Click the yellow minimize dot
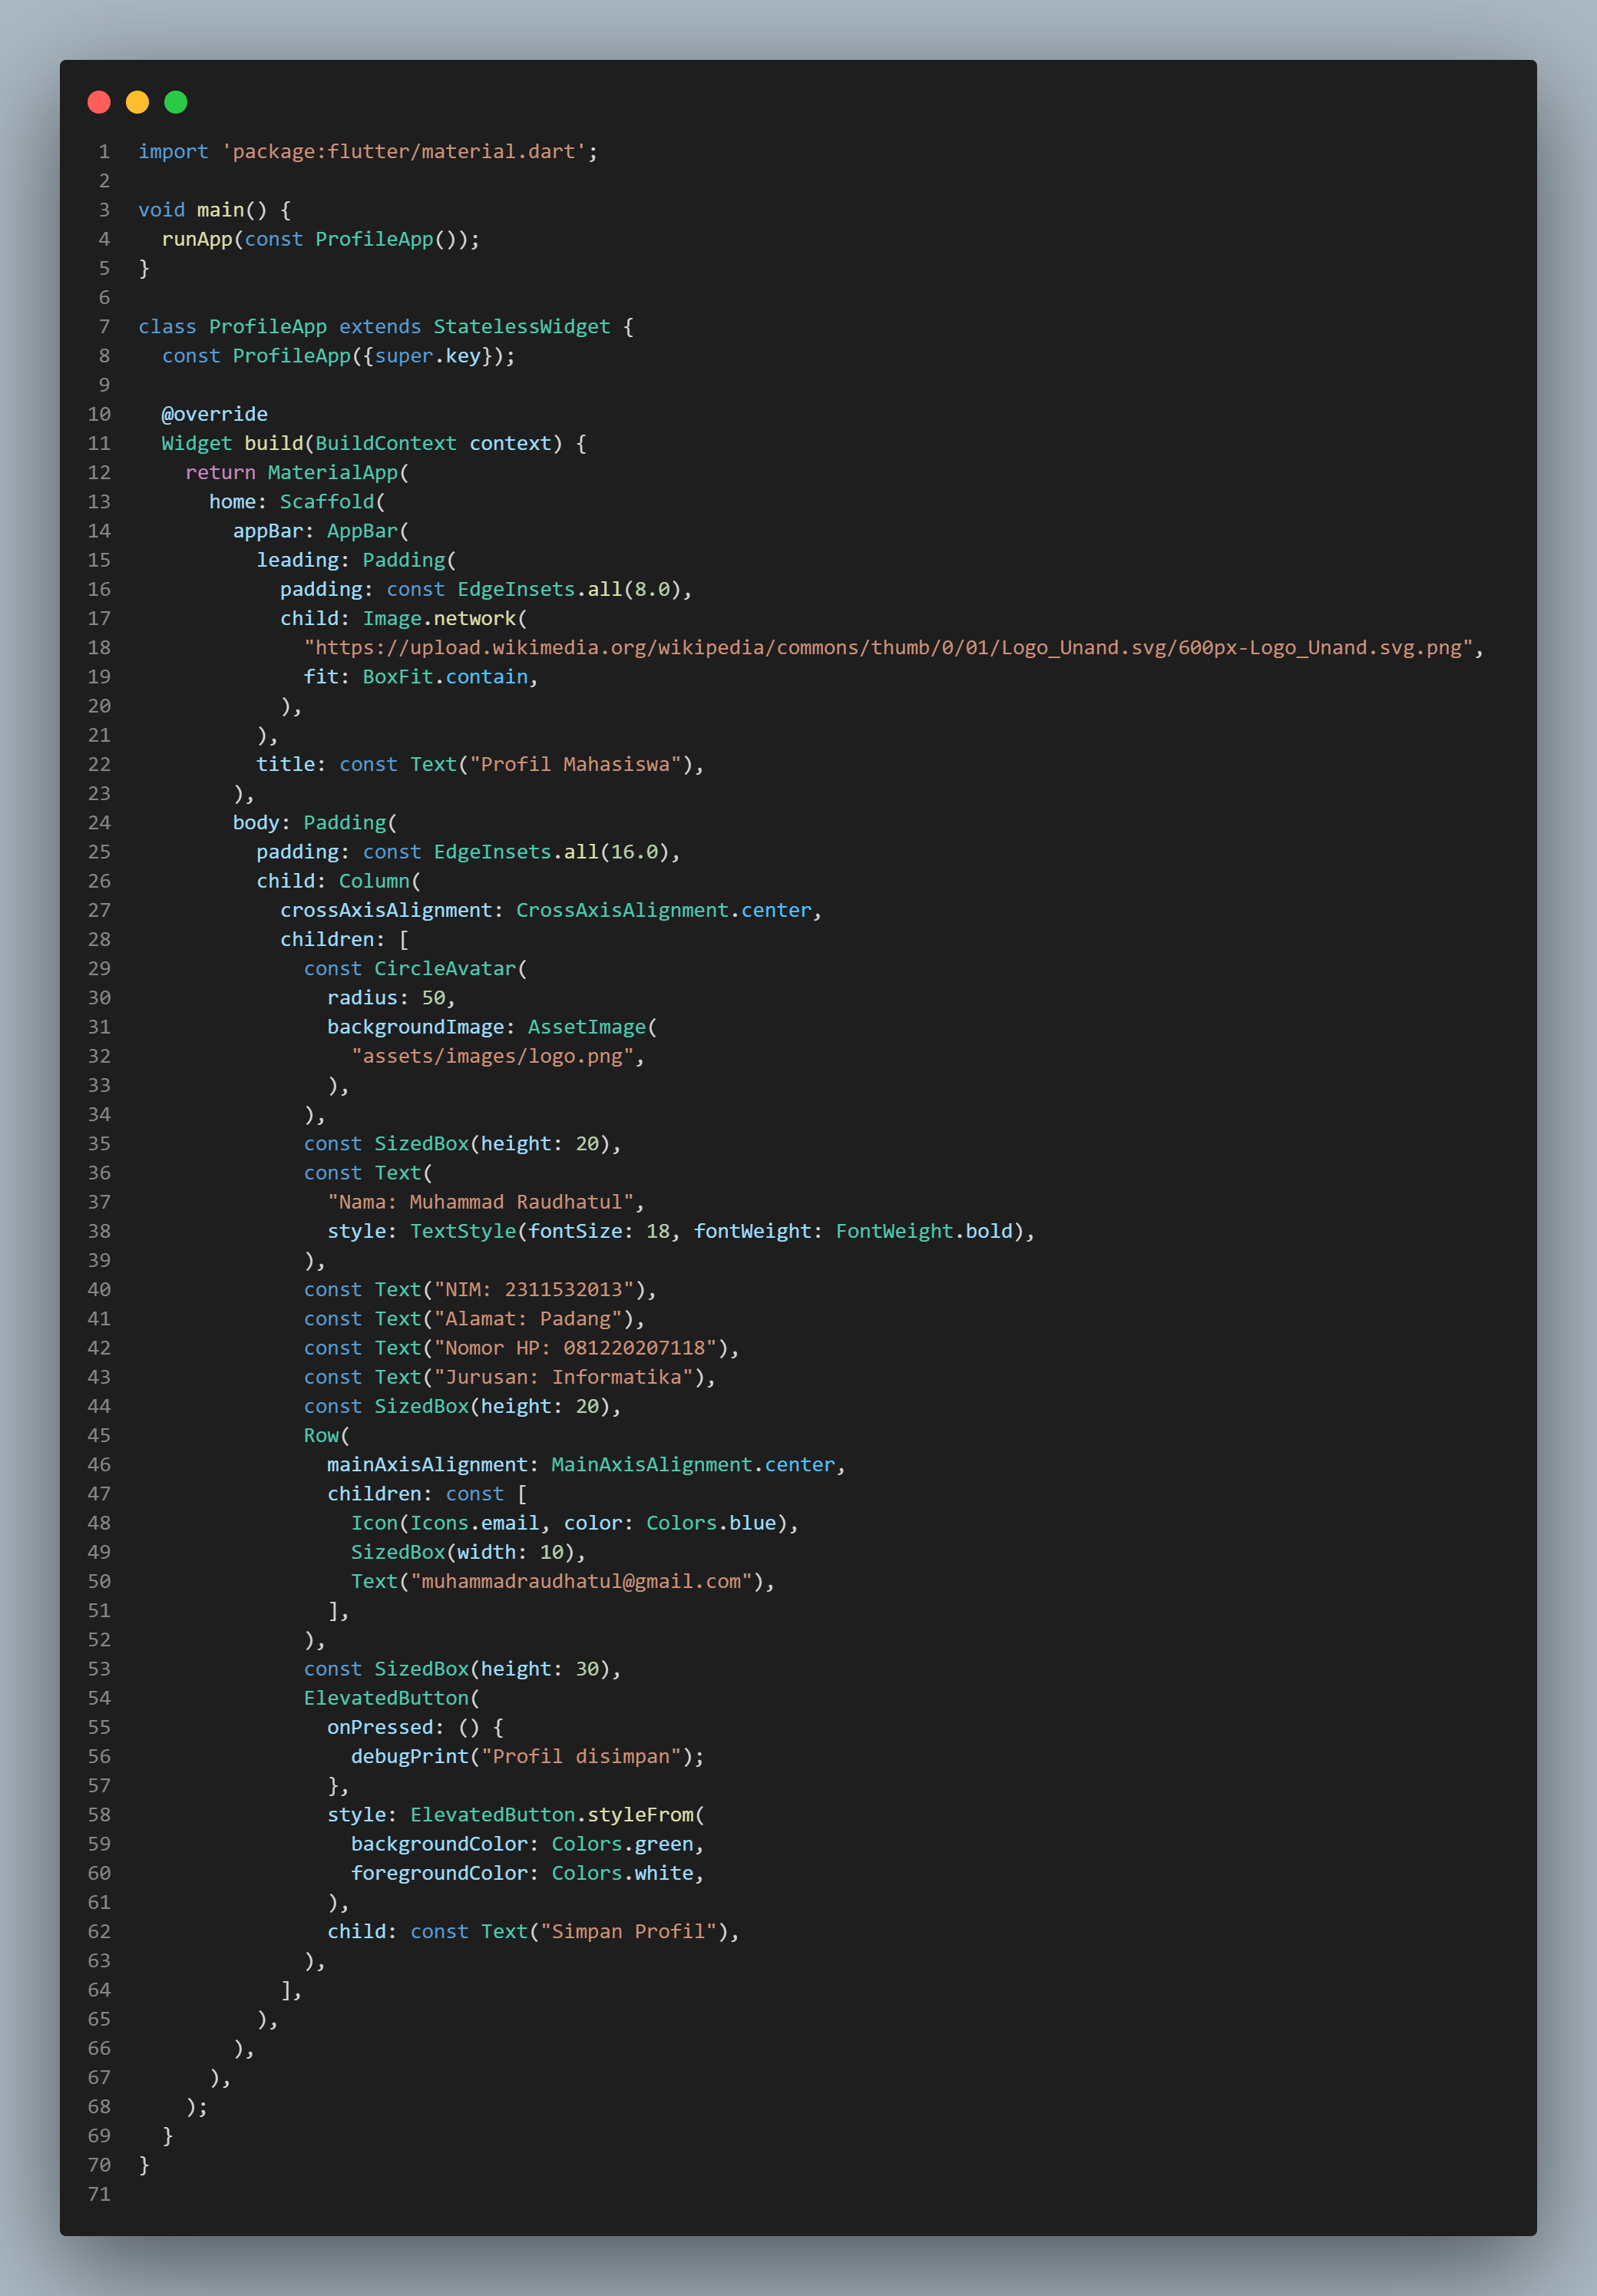The height and width of the screenshot is (2296, 1597). (x=137, y=102)
